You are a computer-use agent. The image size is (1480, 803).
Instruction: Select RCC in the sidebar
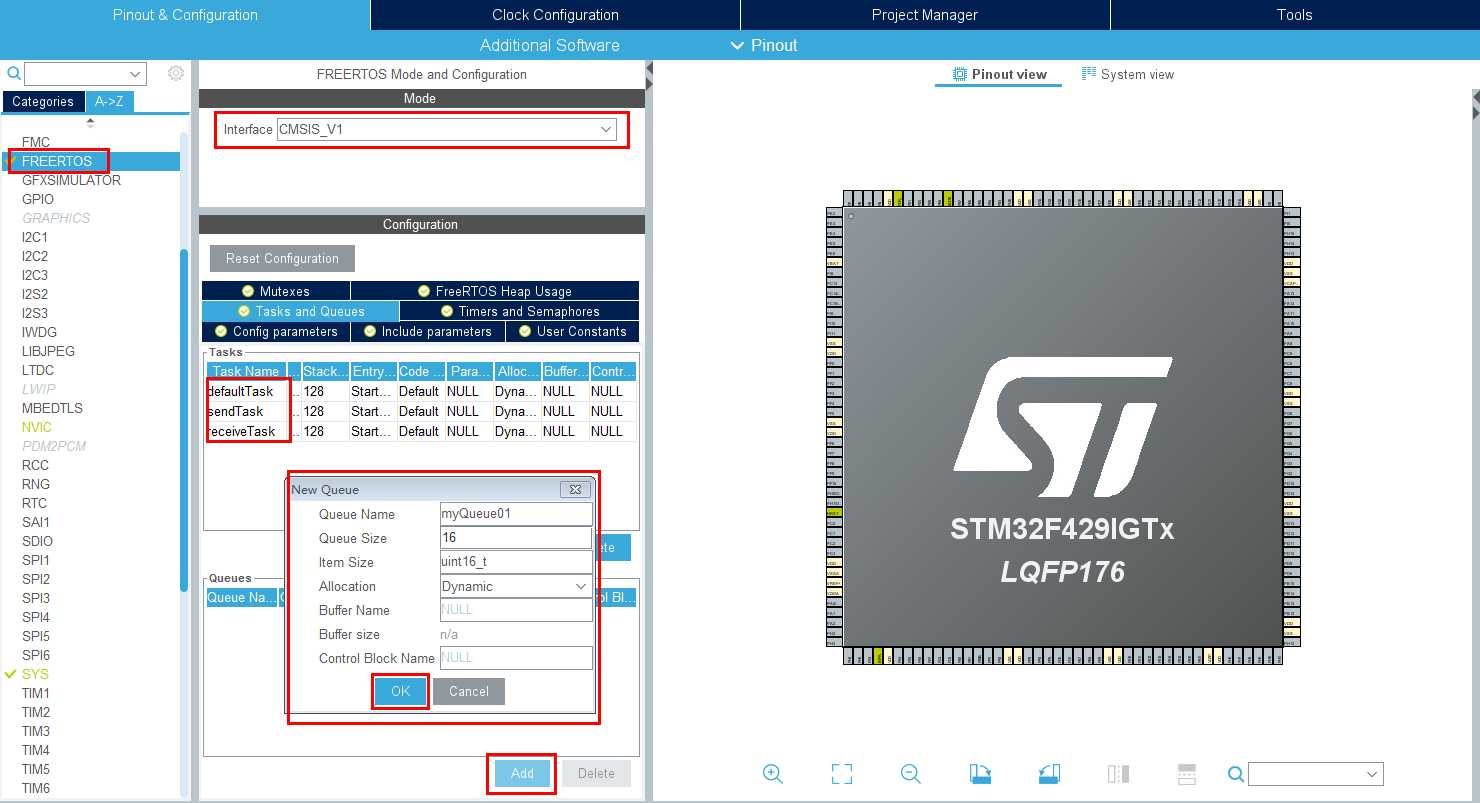coord(35,465)
